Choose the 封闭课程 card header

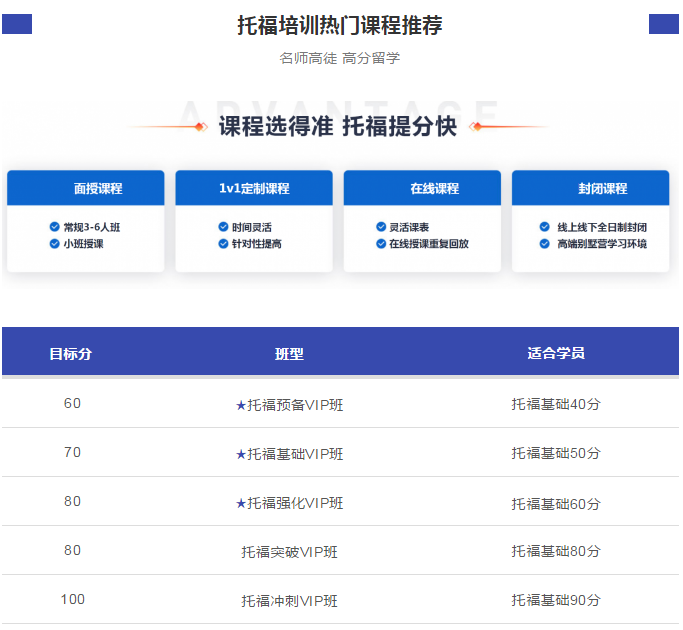tap(591, 188)
